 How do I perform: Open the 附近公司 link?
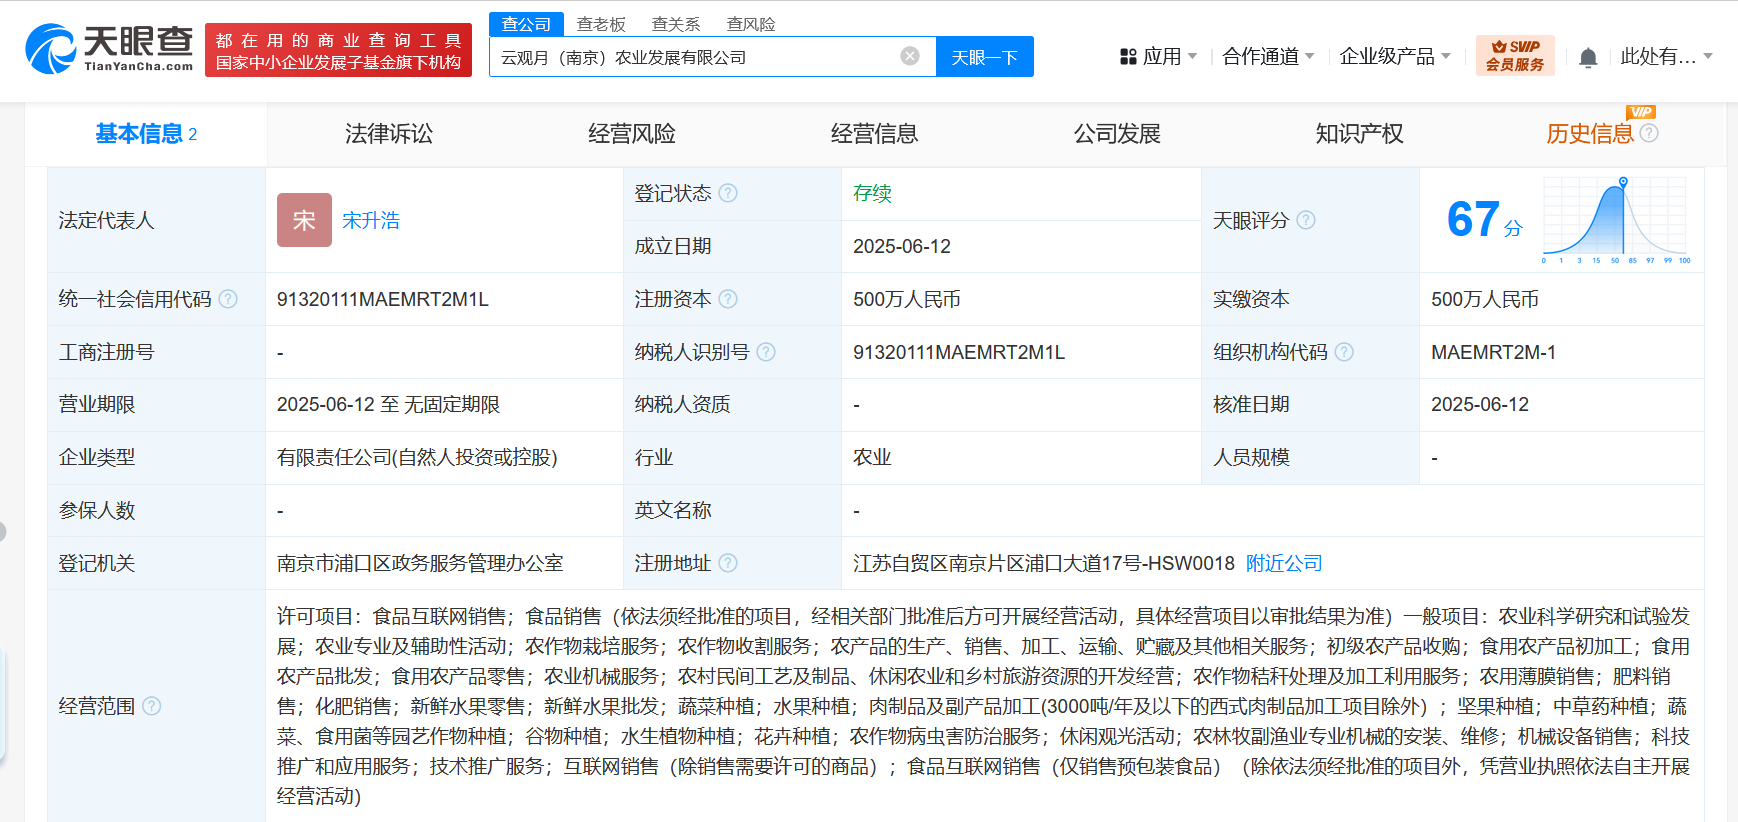point(1284,563)
